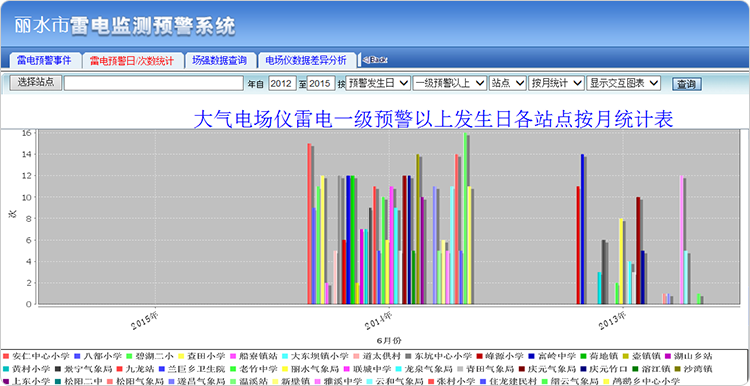The width and height of the screenshot is (750, 386).
Task: Click the 八都小学 blue legend swatch
Action: [x=77, y=356]
